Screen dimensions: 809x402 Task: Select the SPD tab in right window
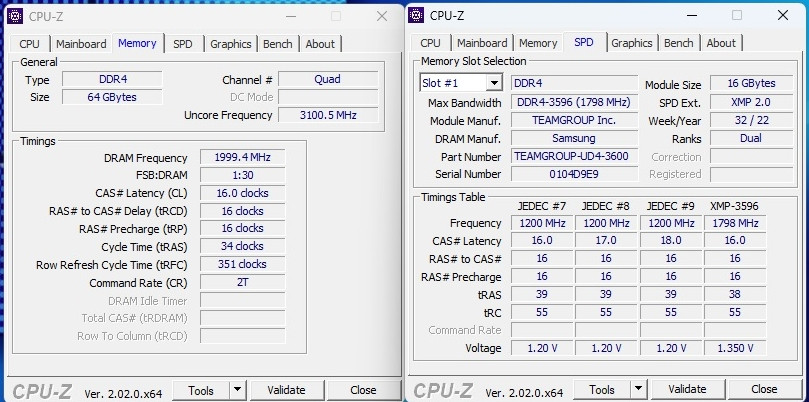click(x=584, y=42)
